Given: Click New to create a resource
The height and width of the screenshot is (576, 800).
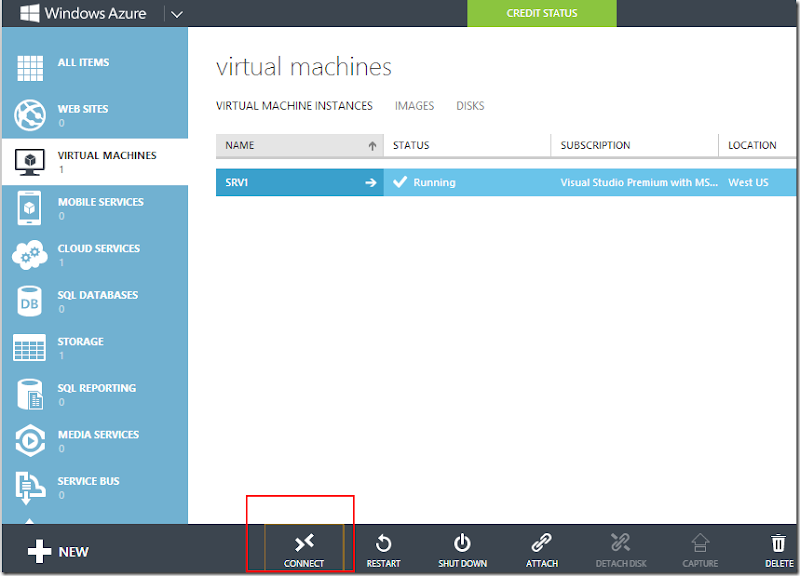Looking at the screenshot, I should (58, 551).
